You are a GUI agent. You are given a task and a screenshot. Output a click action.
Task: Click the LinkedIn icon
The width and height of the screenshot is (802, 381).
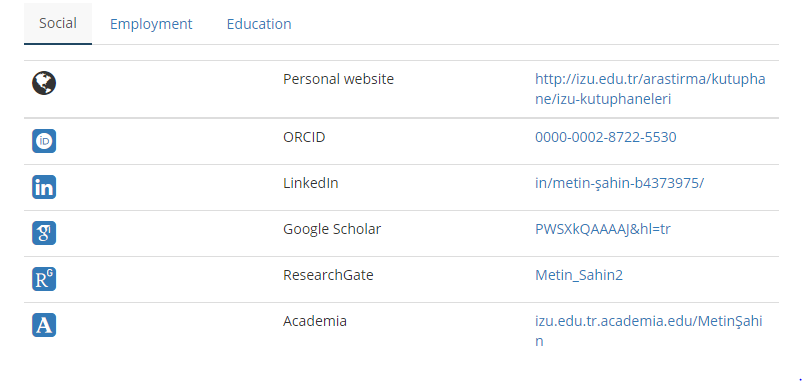[x=44, y=187]
